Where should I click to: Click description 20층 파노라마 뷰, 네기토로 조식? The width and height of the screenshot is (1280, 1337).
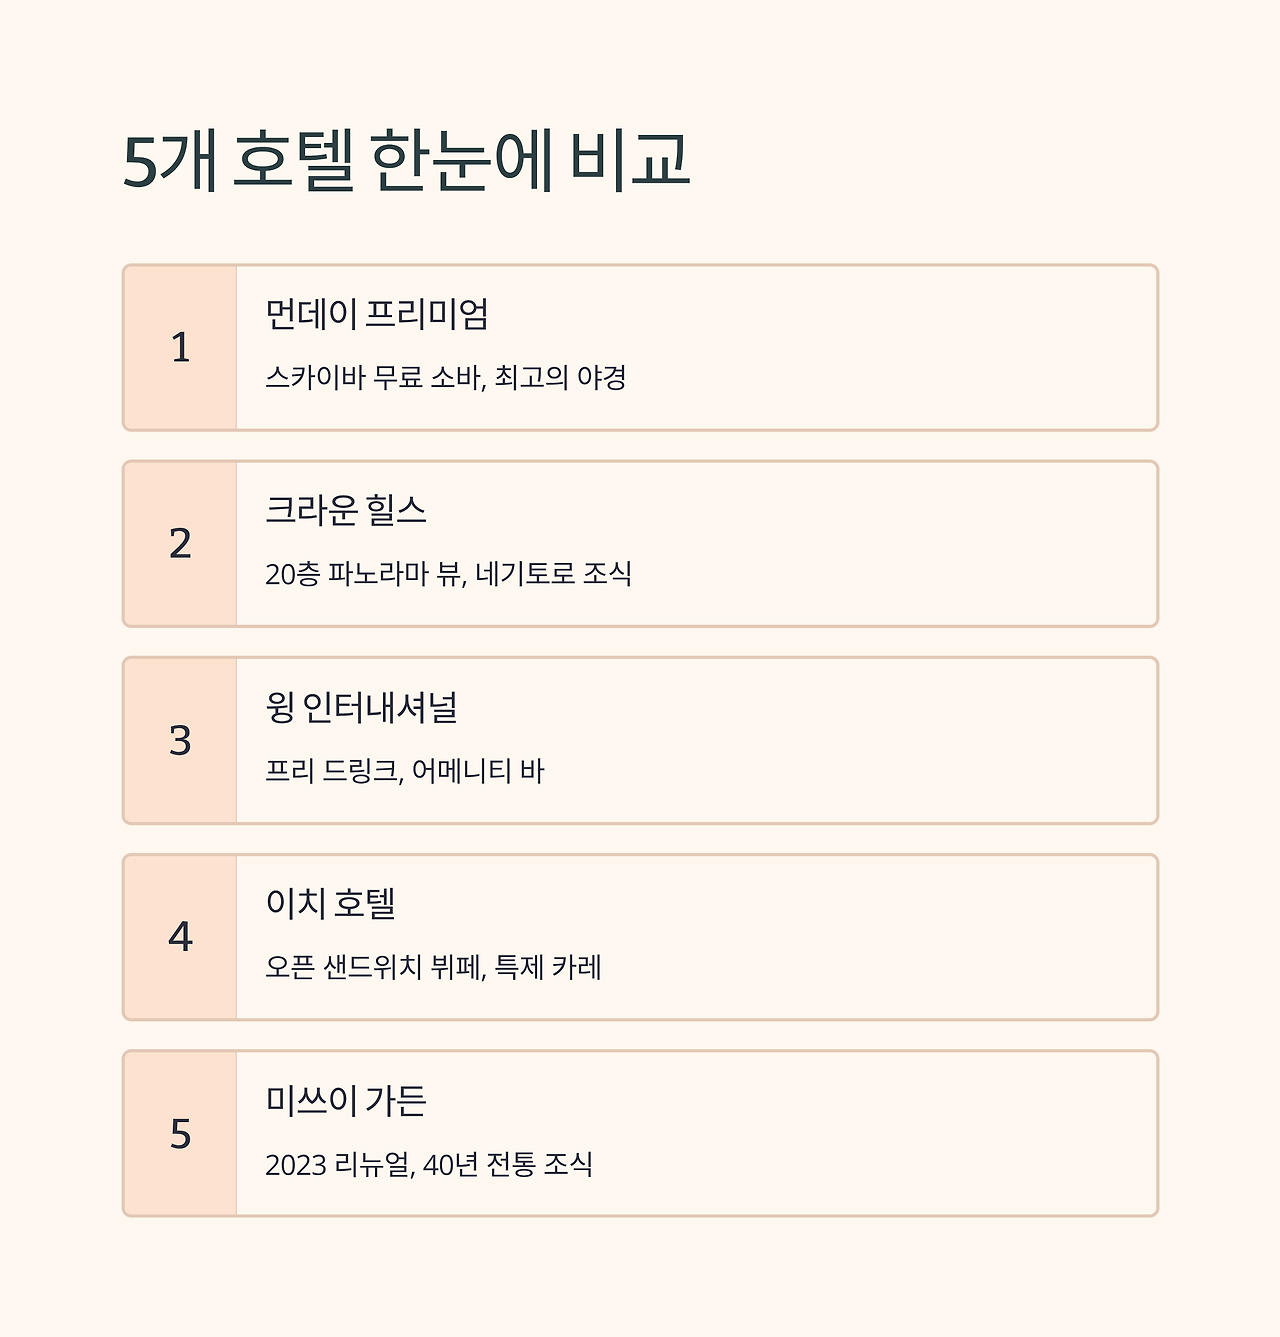point(448,574)
